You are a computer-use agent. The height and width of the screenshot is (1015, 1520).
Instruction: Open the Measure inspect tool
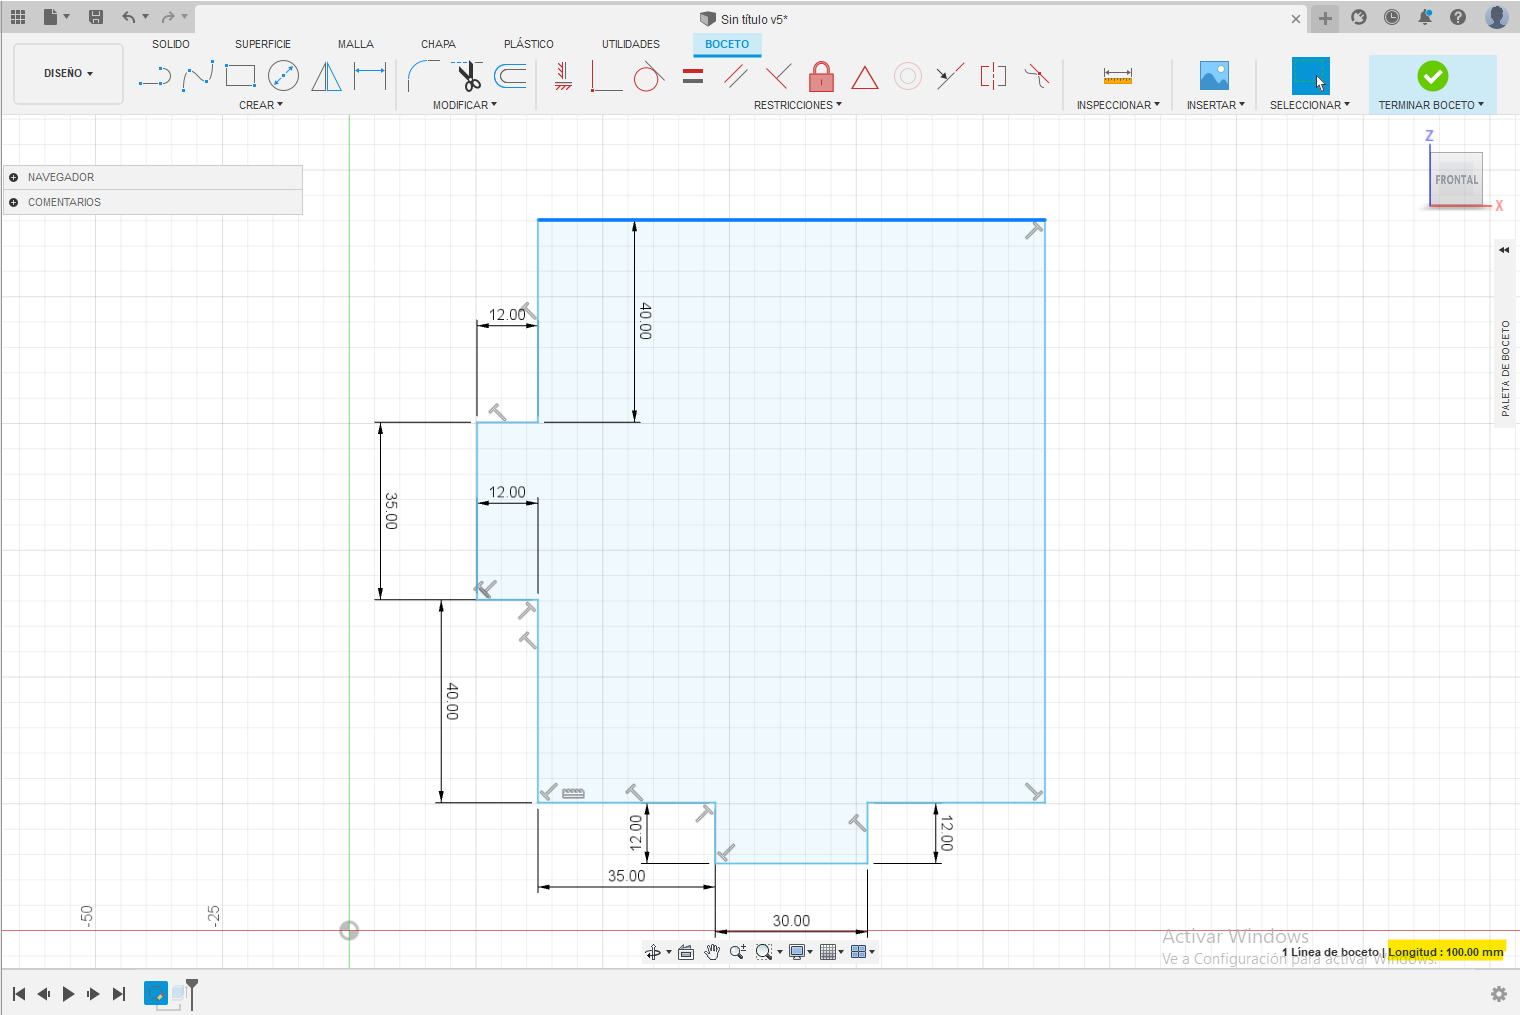point(1117,76)
